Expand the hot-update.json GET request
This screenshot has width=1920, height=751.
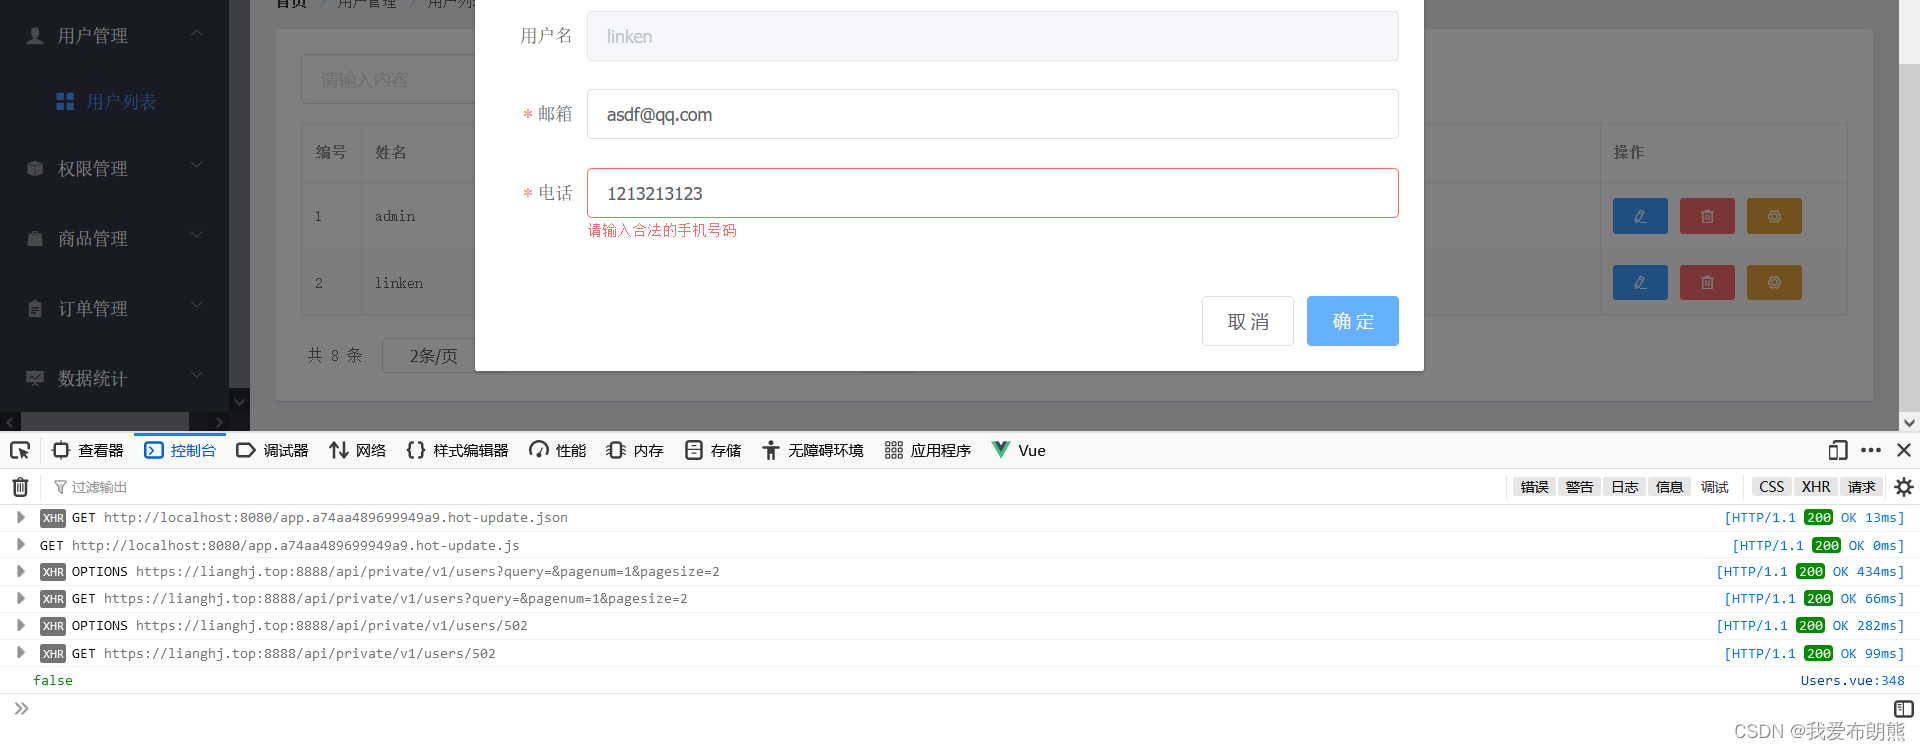pyautogui.click(x=20, y=517)
